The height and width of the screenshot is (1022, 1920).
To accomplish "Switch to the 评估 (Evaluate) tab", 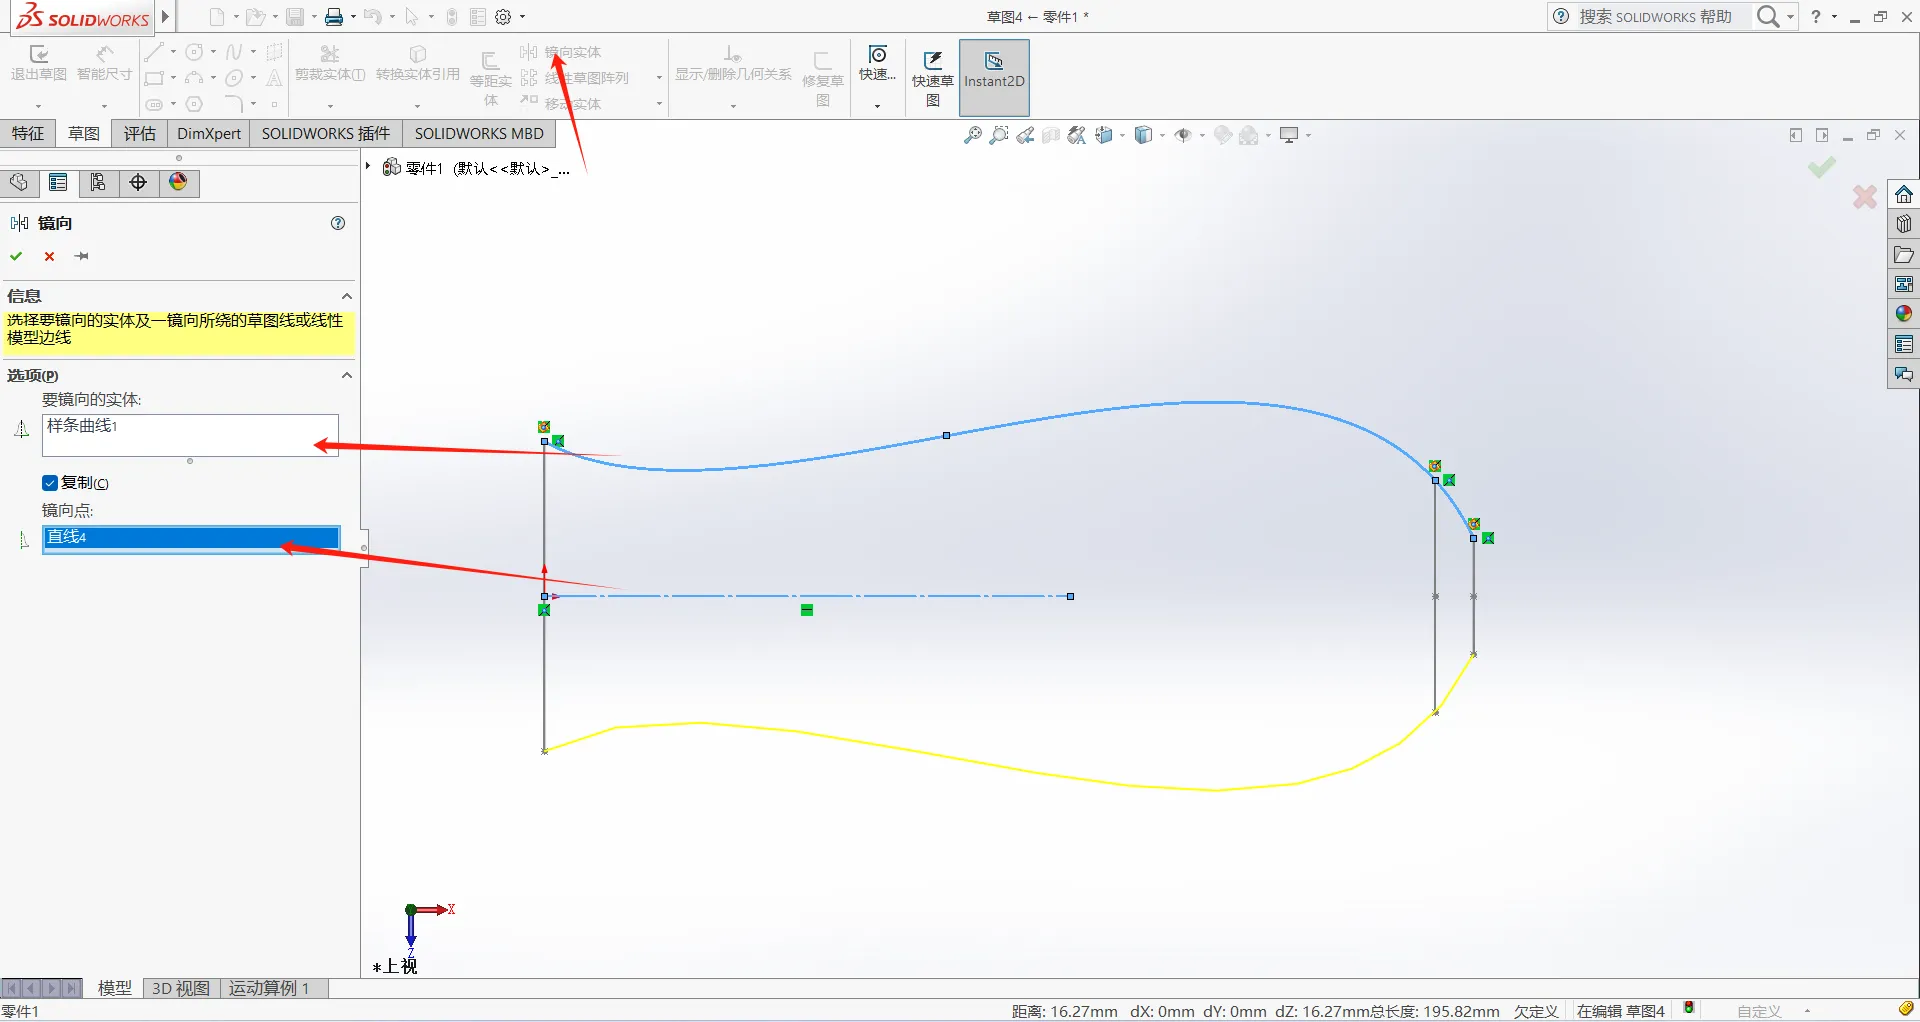I will click(x=140, y=134).
